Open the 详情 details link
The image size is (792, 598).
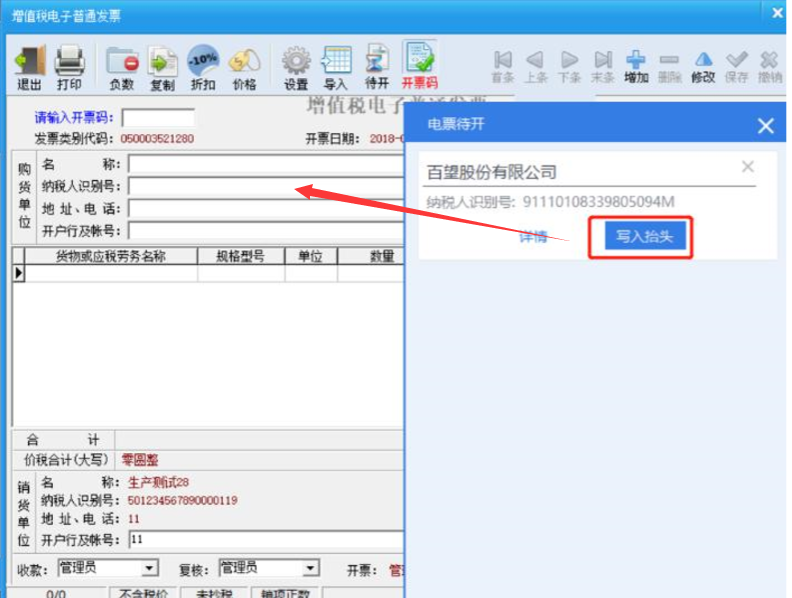tap(533, 236)
